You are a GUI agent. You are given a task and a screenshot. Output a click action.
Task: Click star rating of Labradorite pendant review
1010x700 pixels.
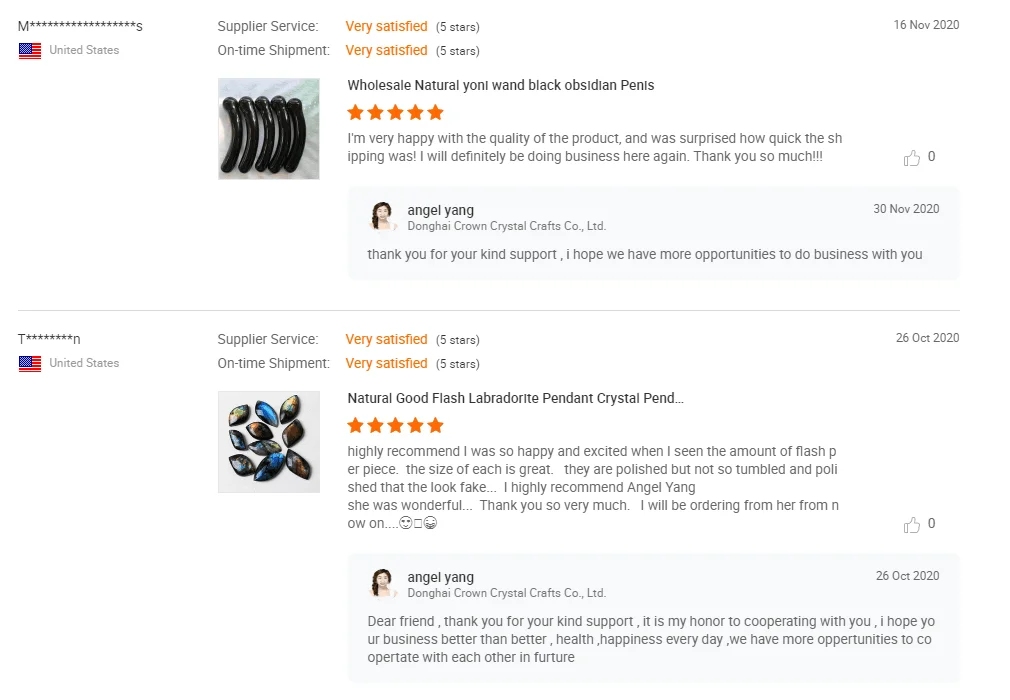[395, 425]
